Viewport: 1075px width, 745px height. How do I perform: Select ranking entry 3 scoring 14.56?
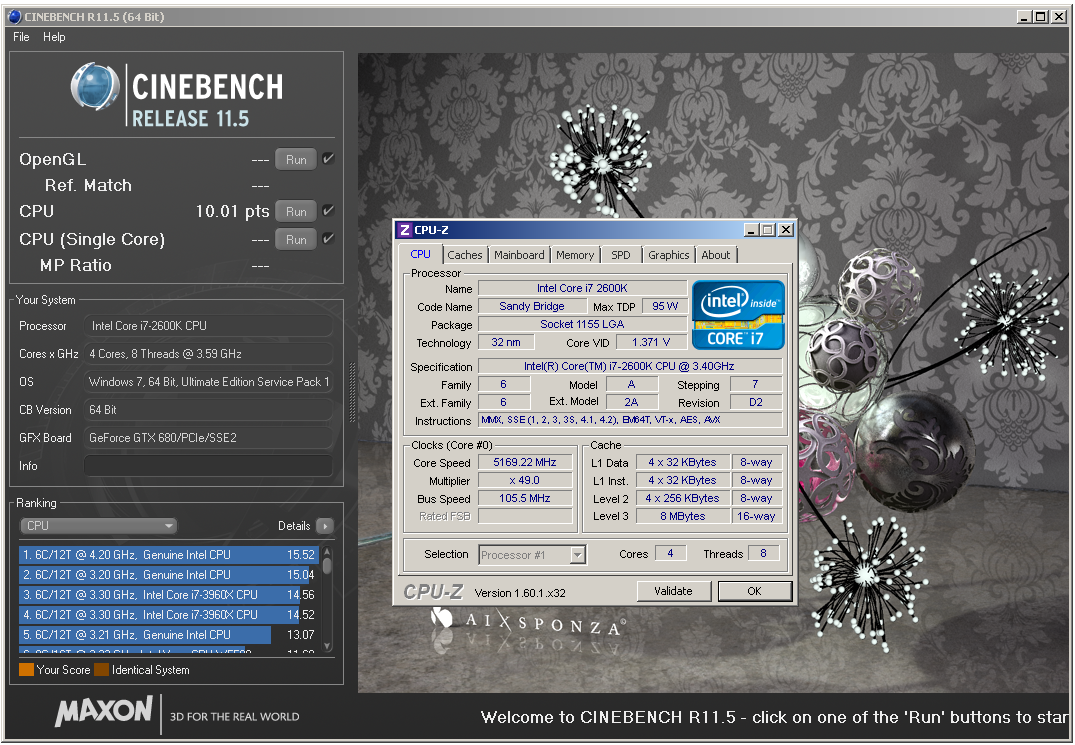tap(169, 594)
